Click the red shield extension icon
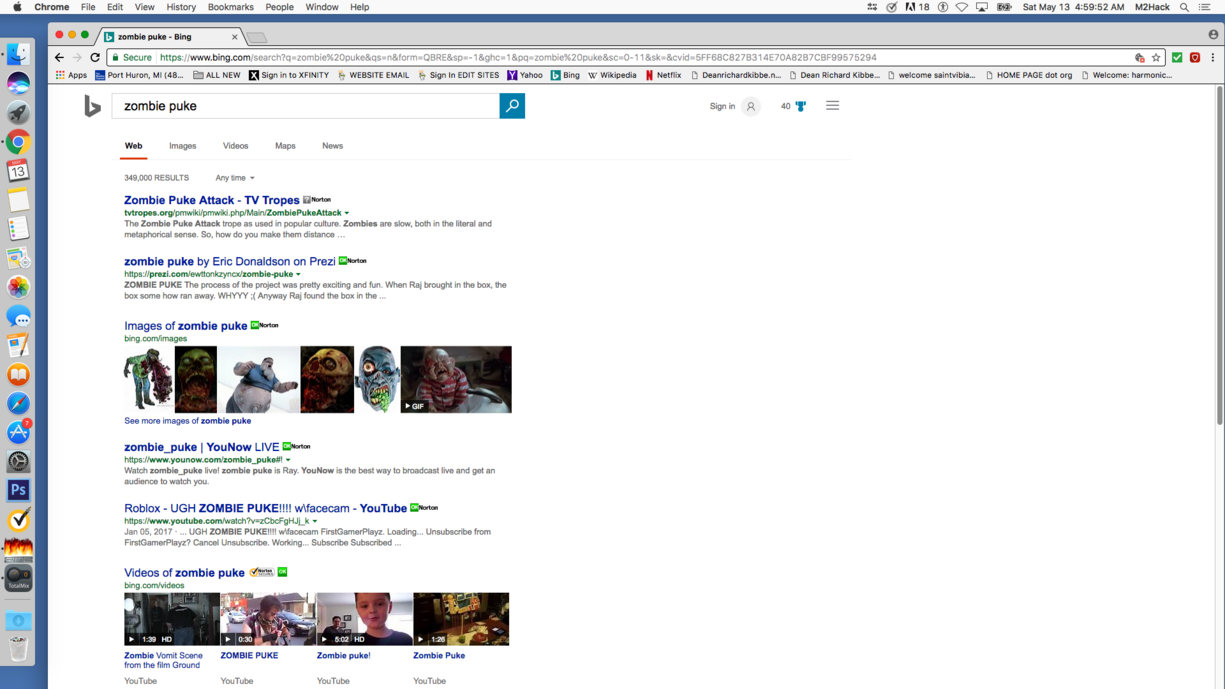Viewport: 1225px width, 689px height. coord(1195,58)
